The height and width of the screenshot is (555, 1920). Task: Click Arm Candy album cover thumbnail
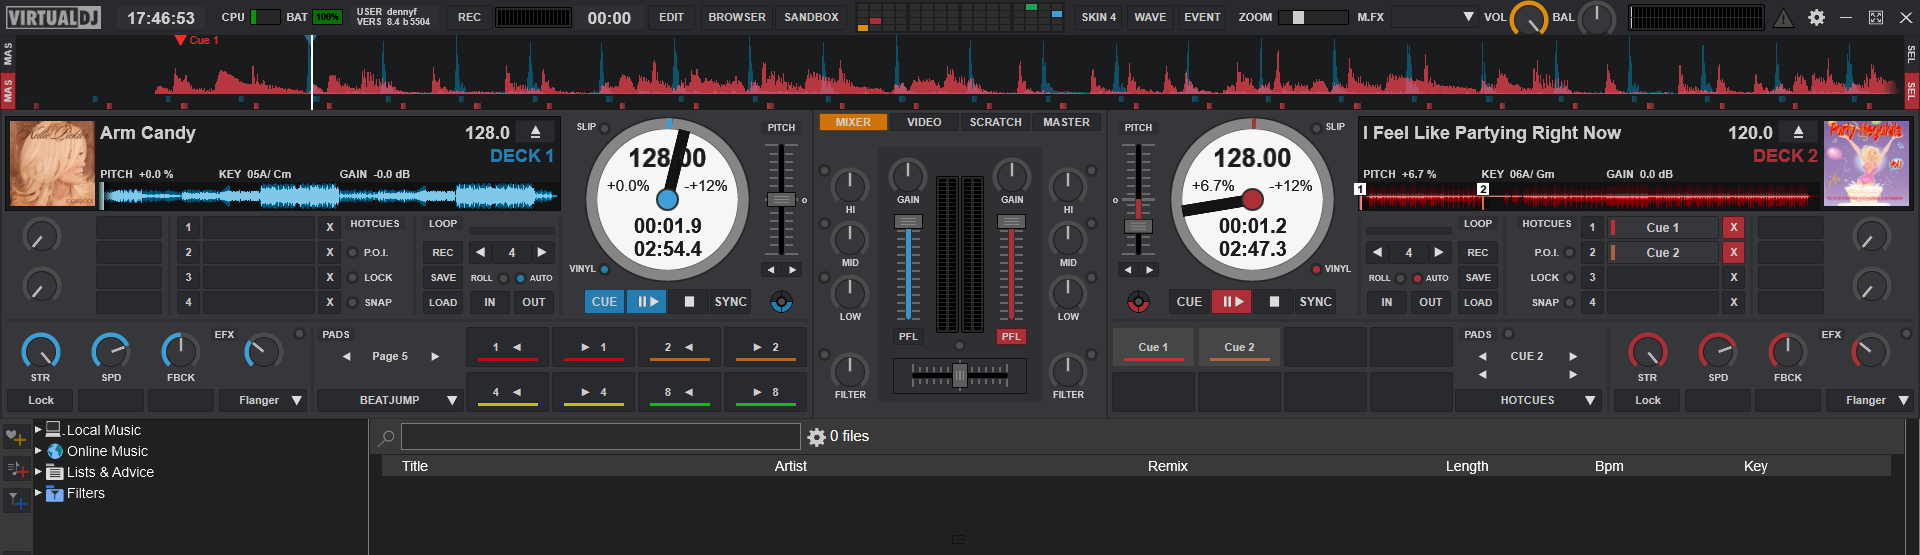[52, 163]
